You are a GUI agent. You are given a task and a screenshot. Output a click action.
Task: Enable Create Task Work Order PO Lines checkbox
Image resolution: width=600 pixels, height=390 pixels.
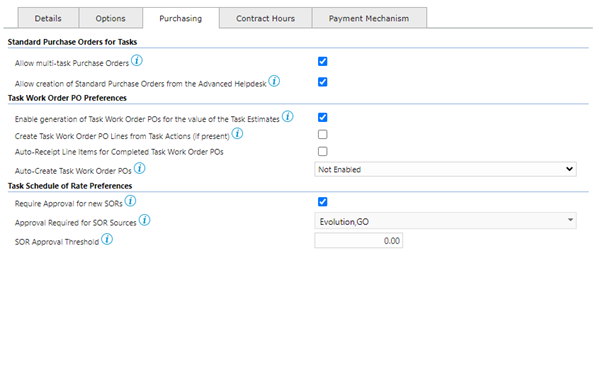tap(323, 134)
